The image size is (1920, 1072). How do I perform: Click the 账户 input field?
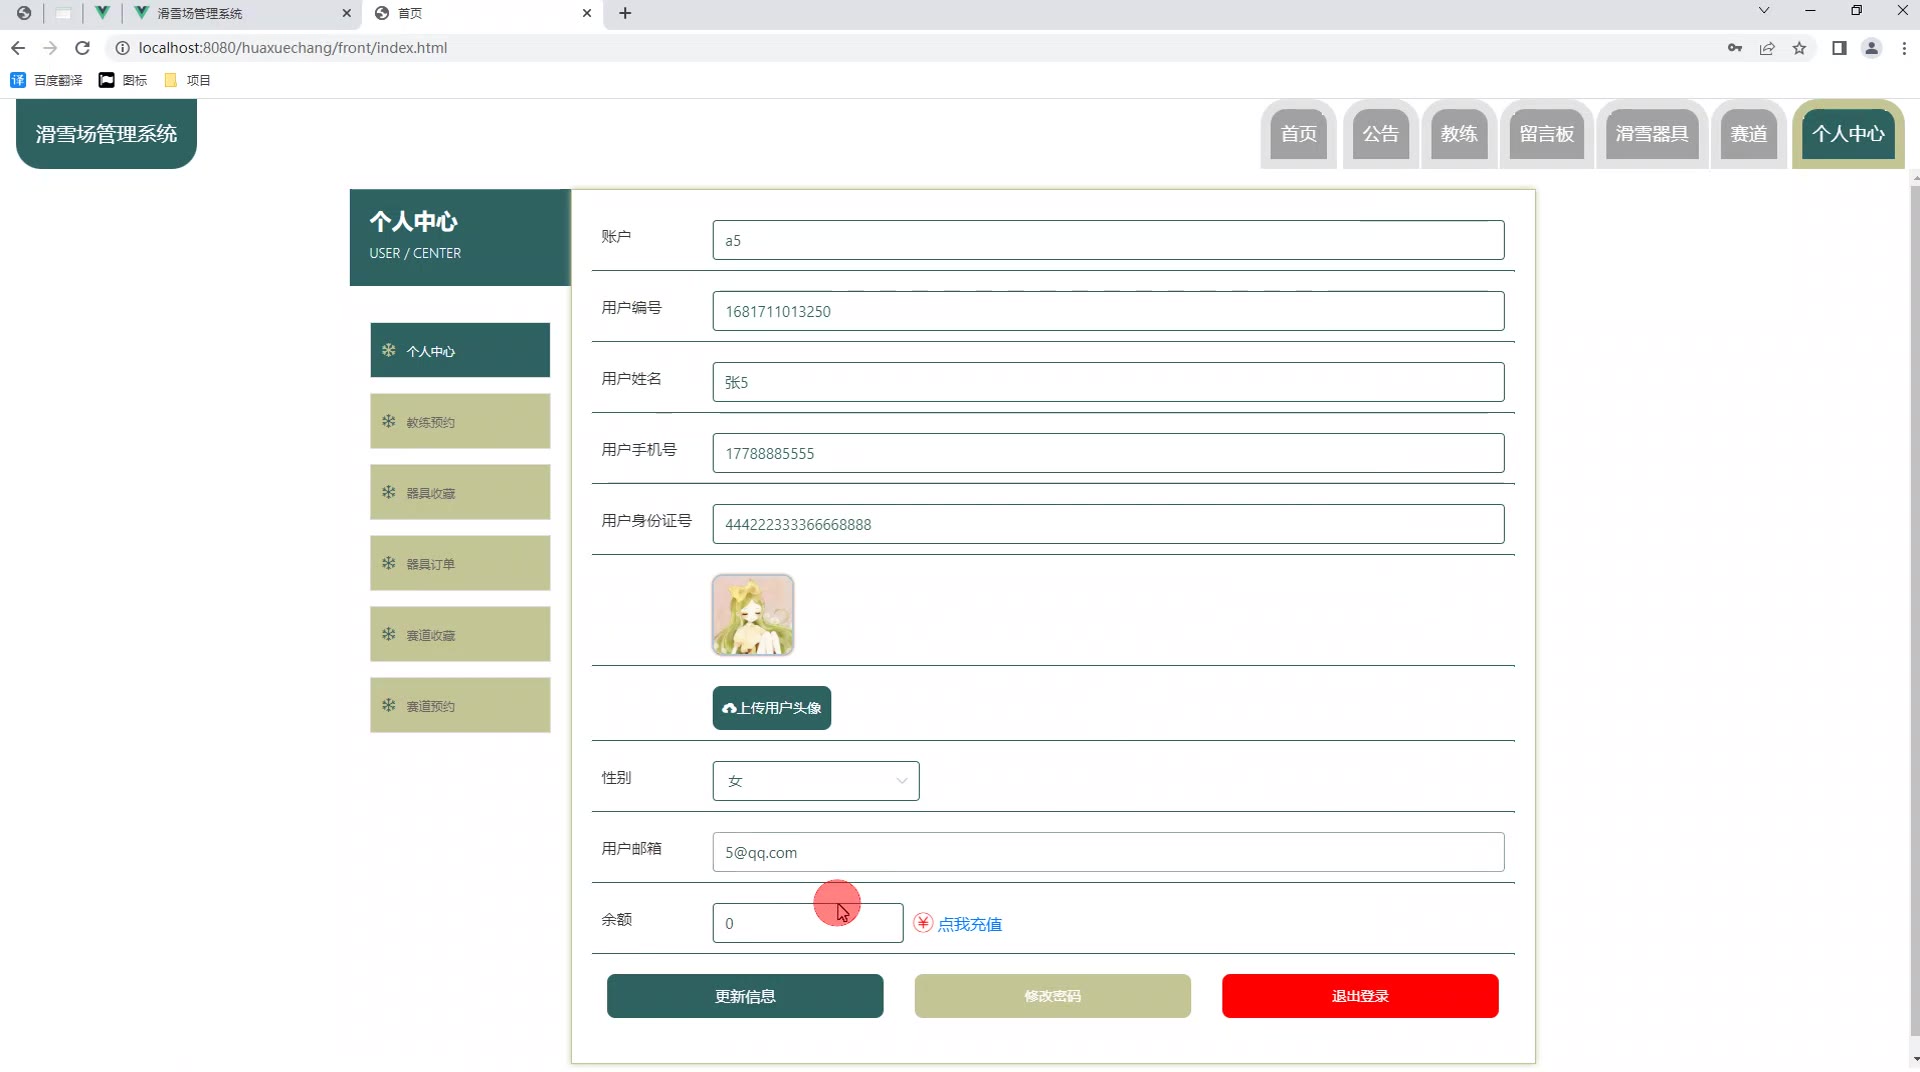(x=1108, y=240)
